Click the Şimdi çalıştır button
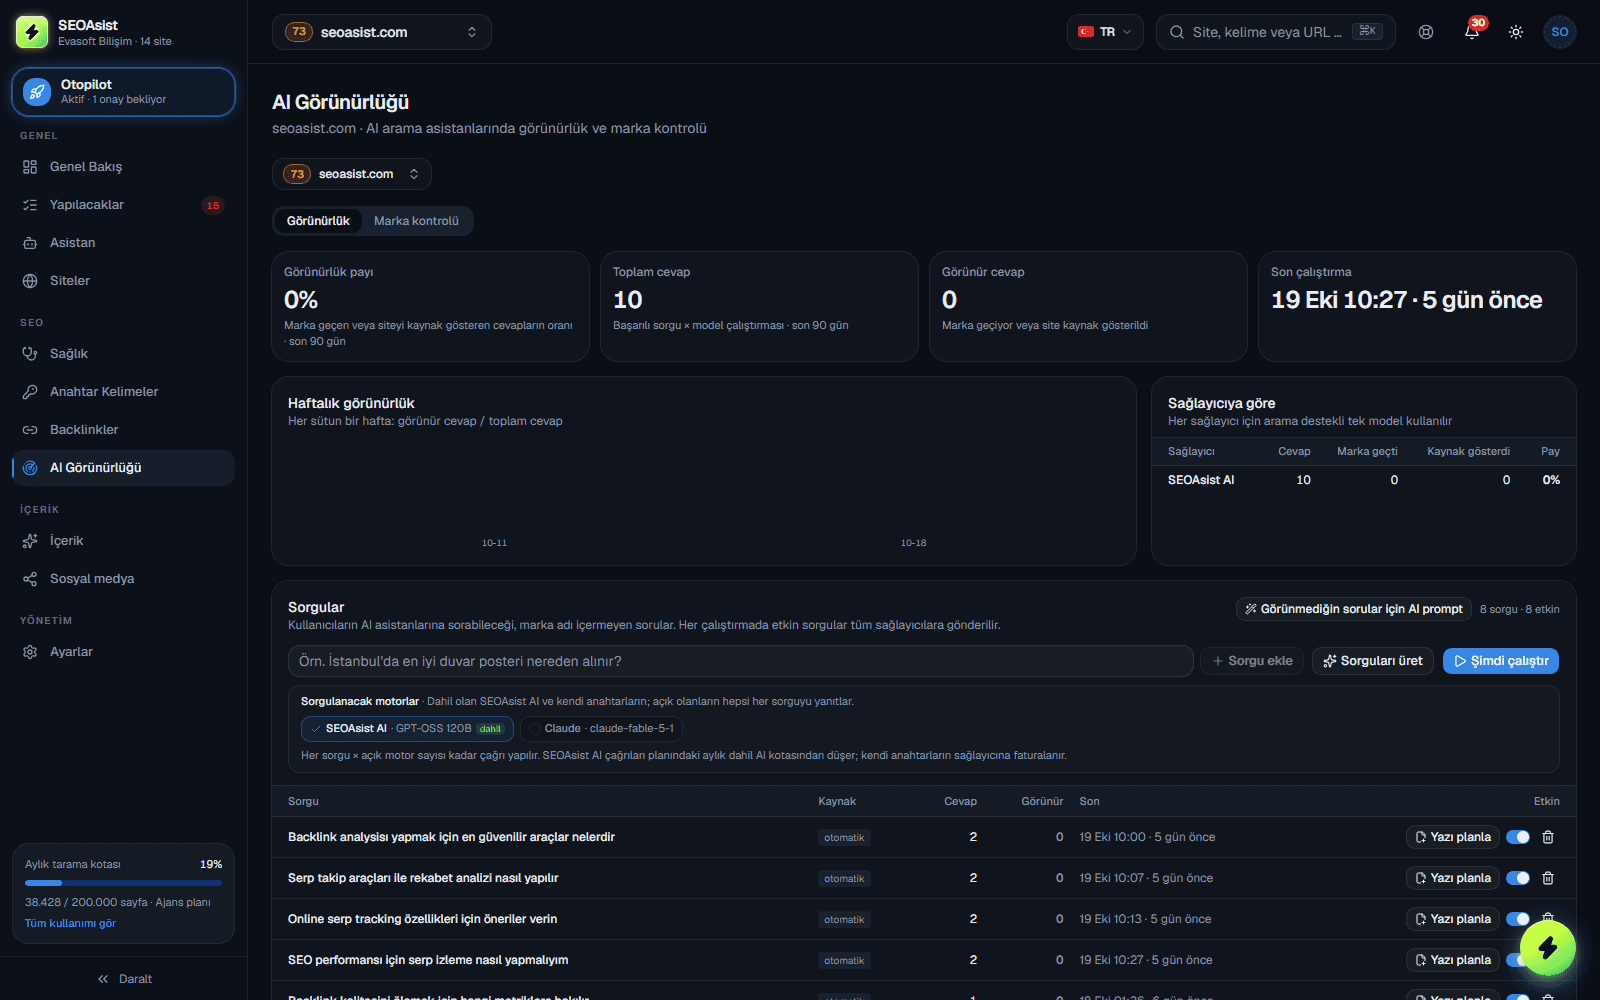Viewport: 1600px width, 1000px height. [x=1501, y=661]
